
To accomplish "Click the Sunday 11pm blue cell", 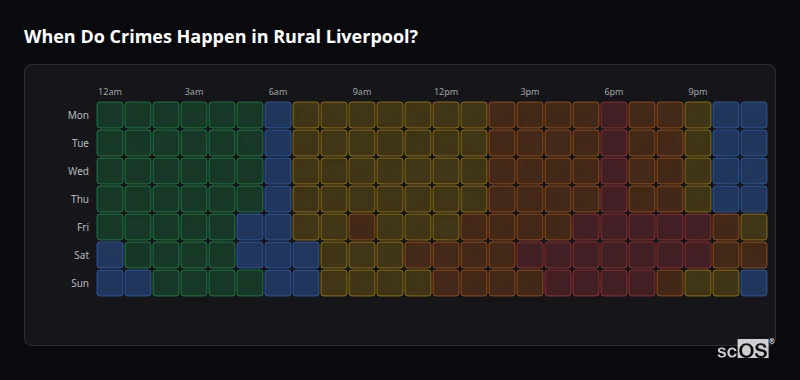I will [754, 283].
